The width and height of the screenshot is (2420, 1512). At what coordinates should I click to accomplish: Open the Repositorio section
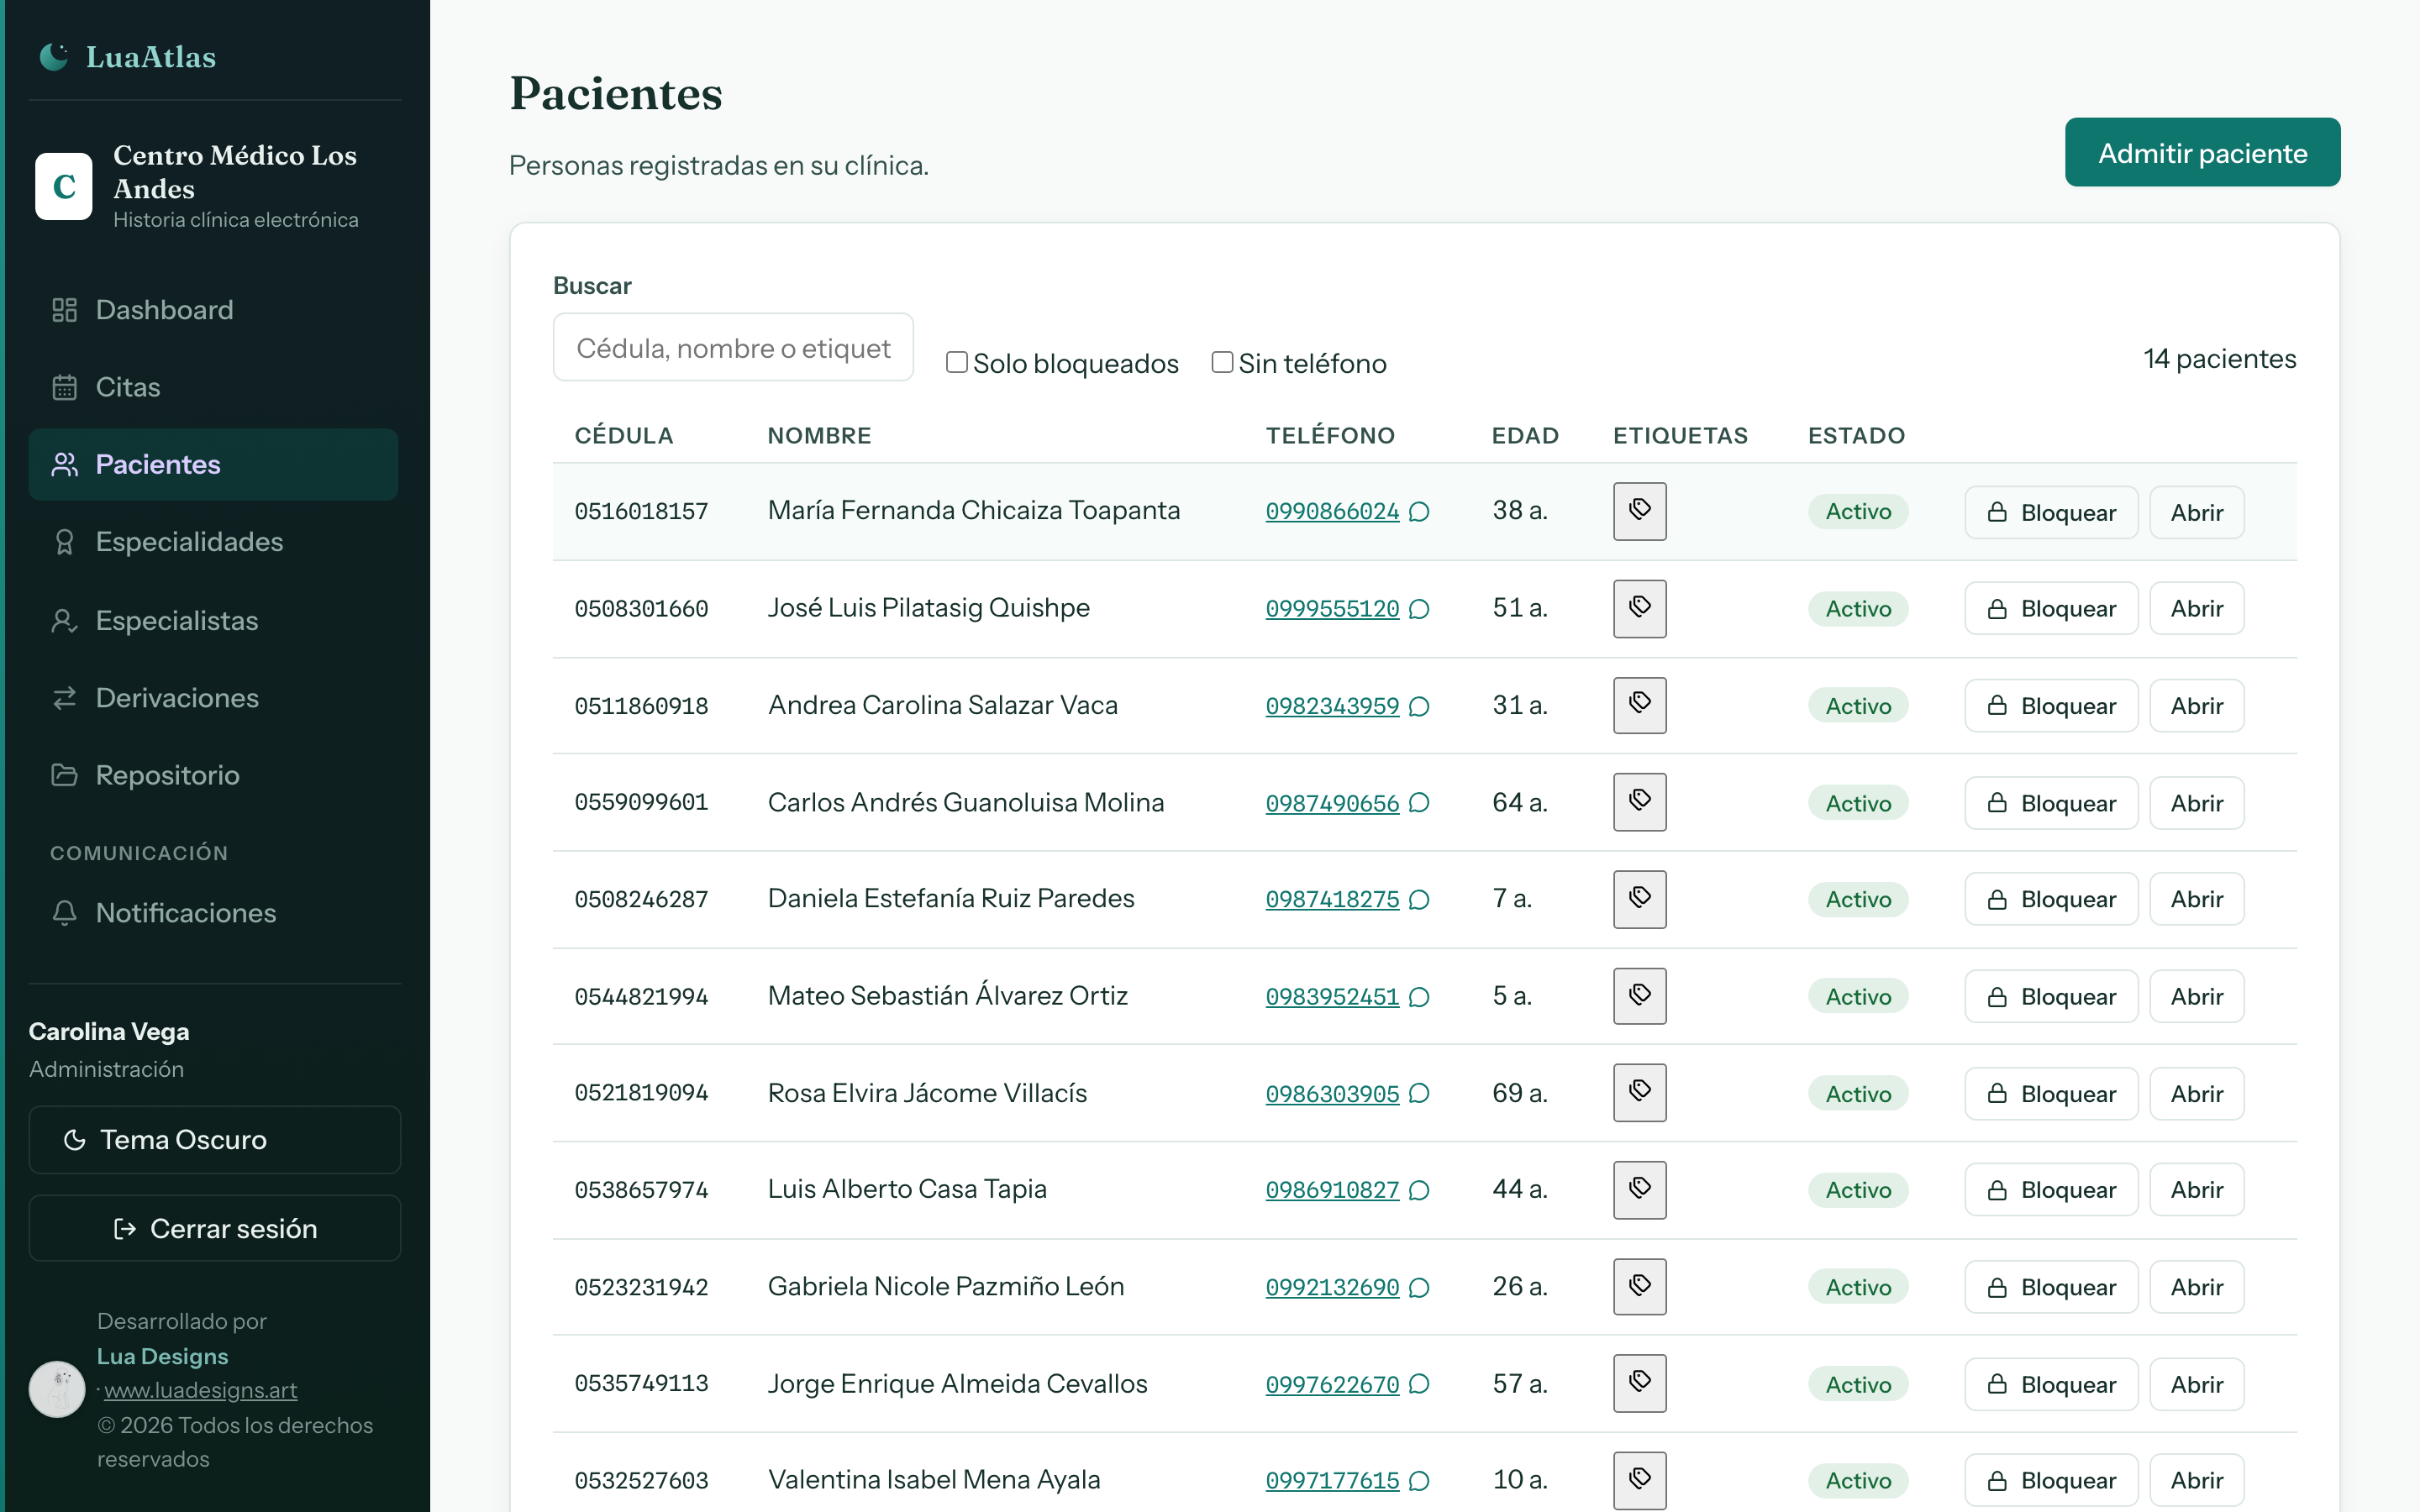pyautogui.click(x=213, y=775)
